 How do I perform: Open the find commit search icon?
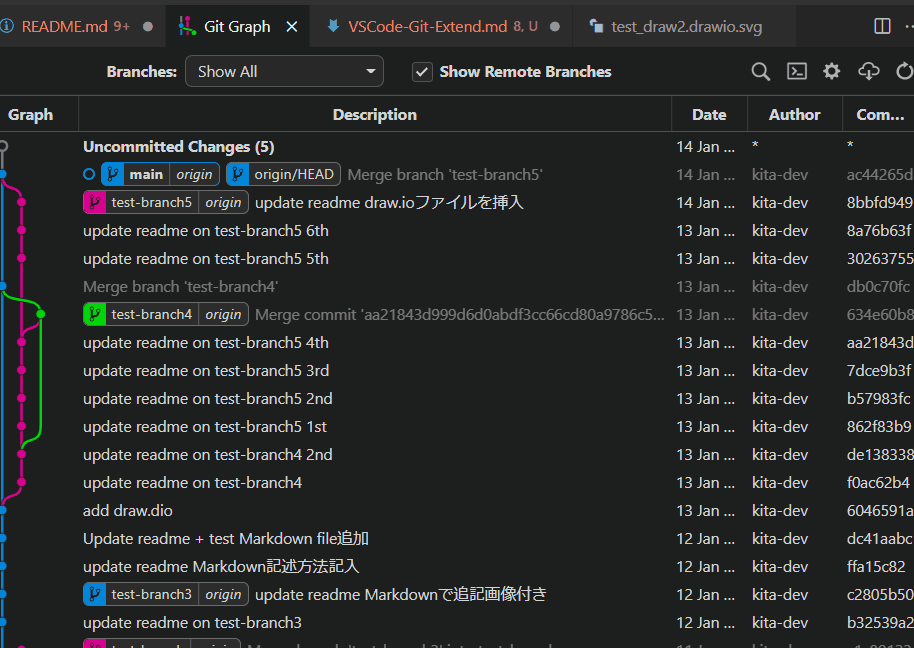(760, 71)
